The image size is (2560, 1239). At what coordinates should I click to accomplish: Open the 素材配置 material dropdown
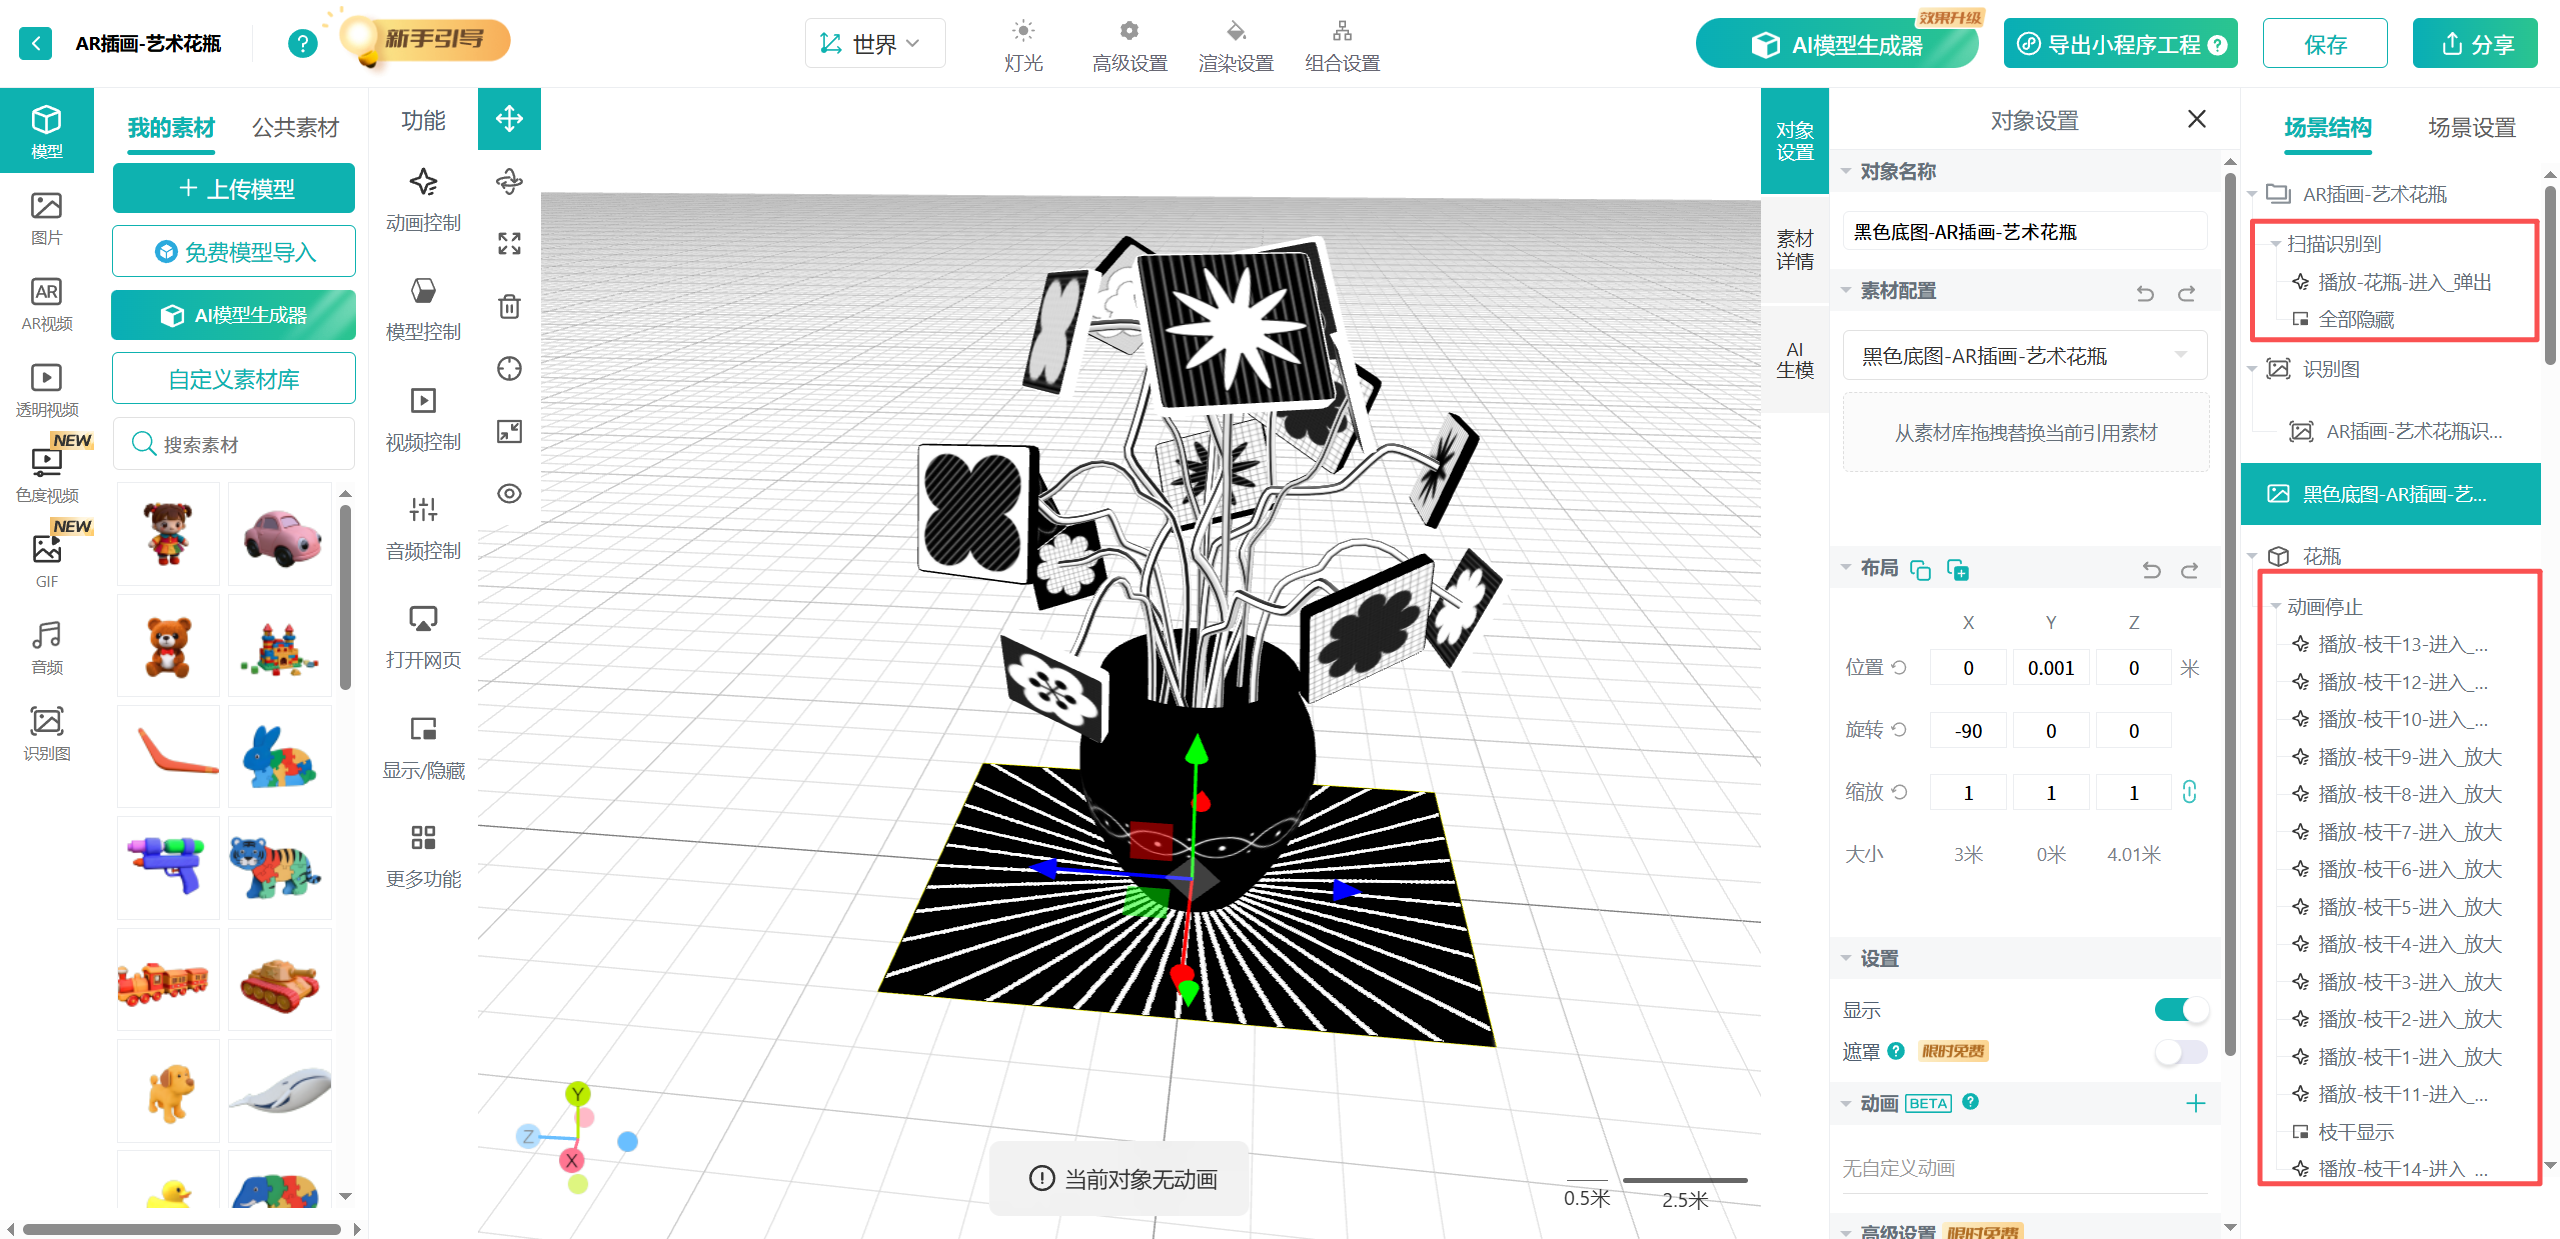2024,356
